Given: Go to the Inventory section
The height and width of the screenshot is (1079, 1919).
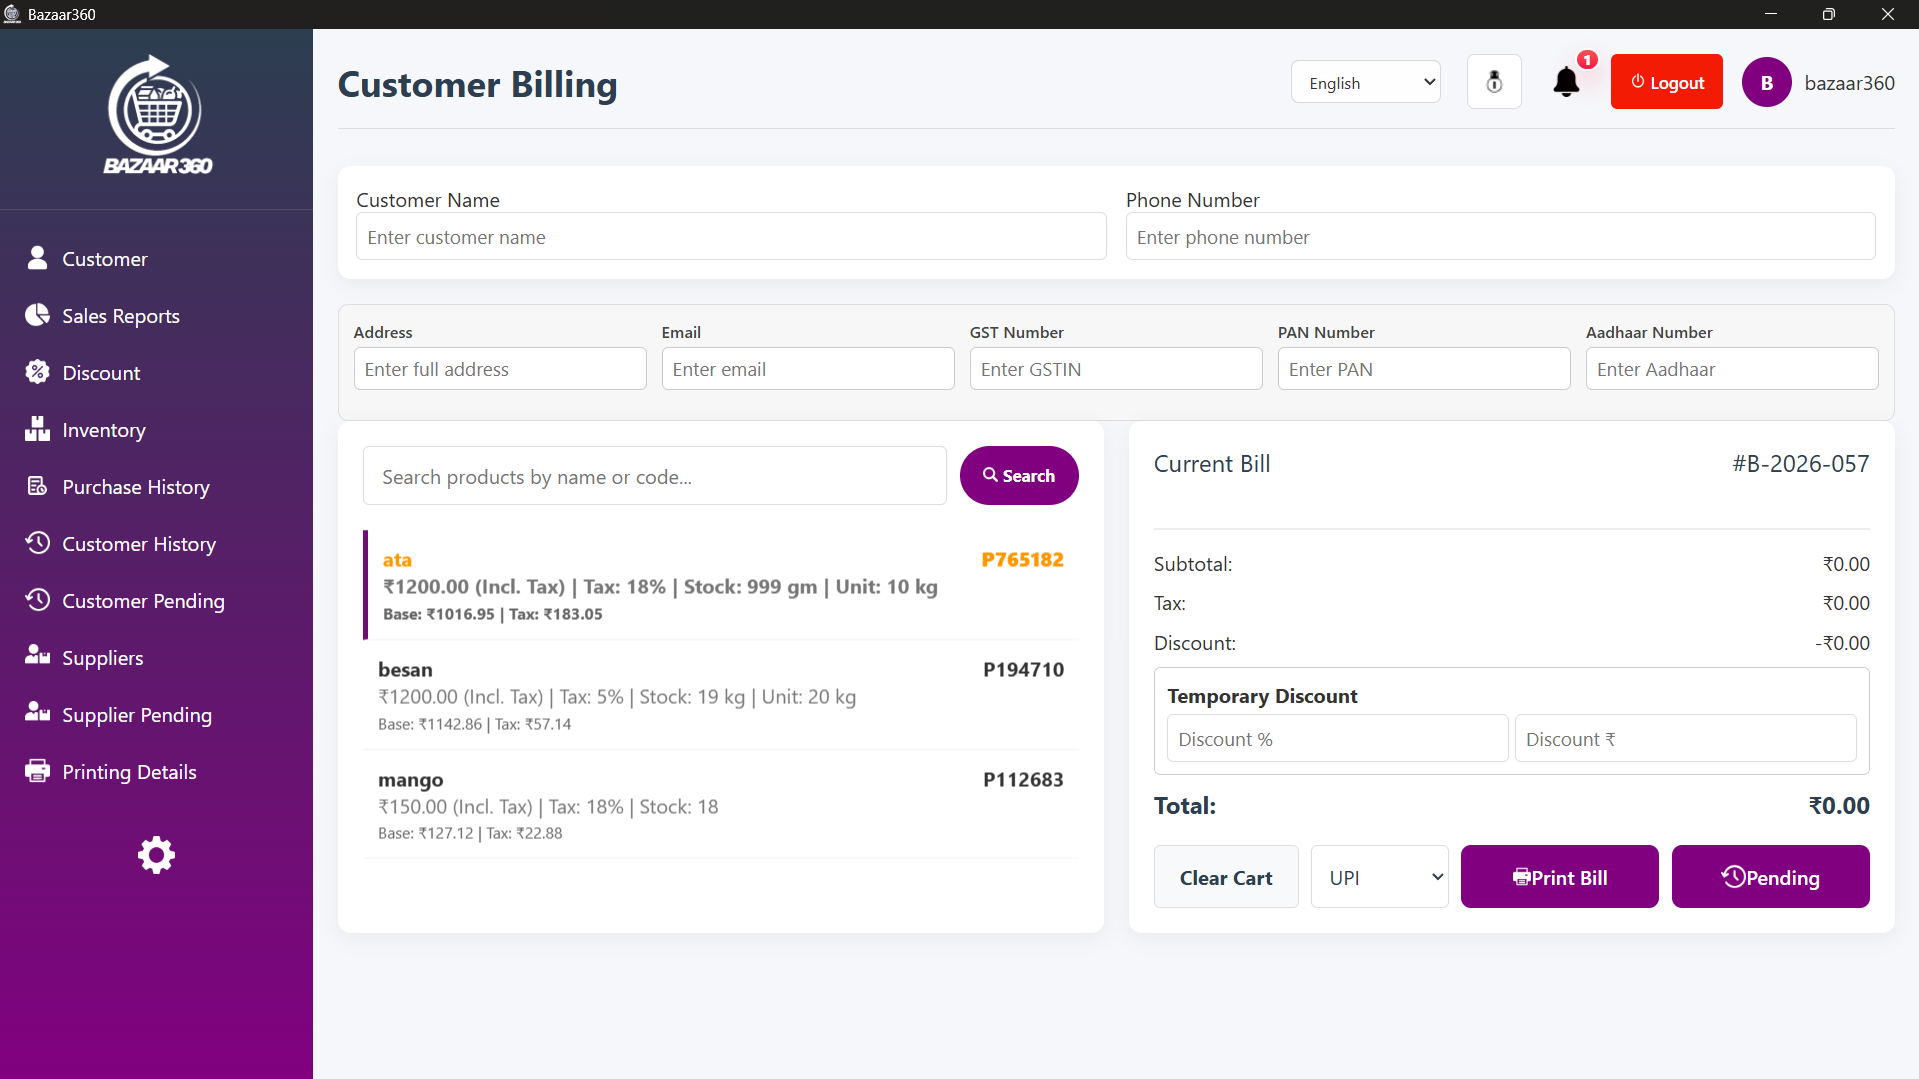Looking at the screenshot, I should [103, 430].
